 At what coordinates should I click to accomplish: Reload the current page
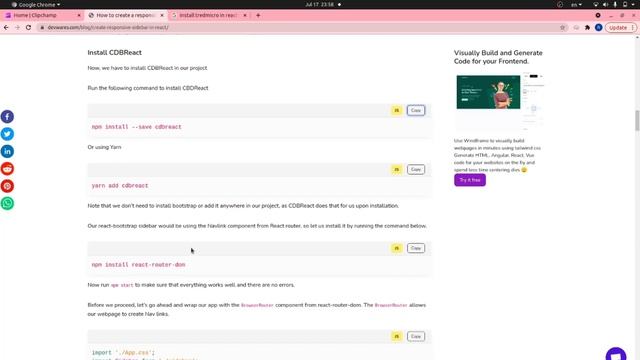tap(28, 27)
